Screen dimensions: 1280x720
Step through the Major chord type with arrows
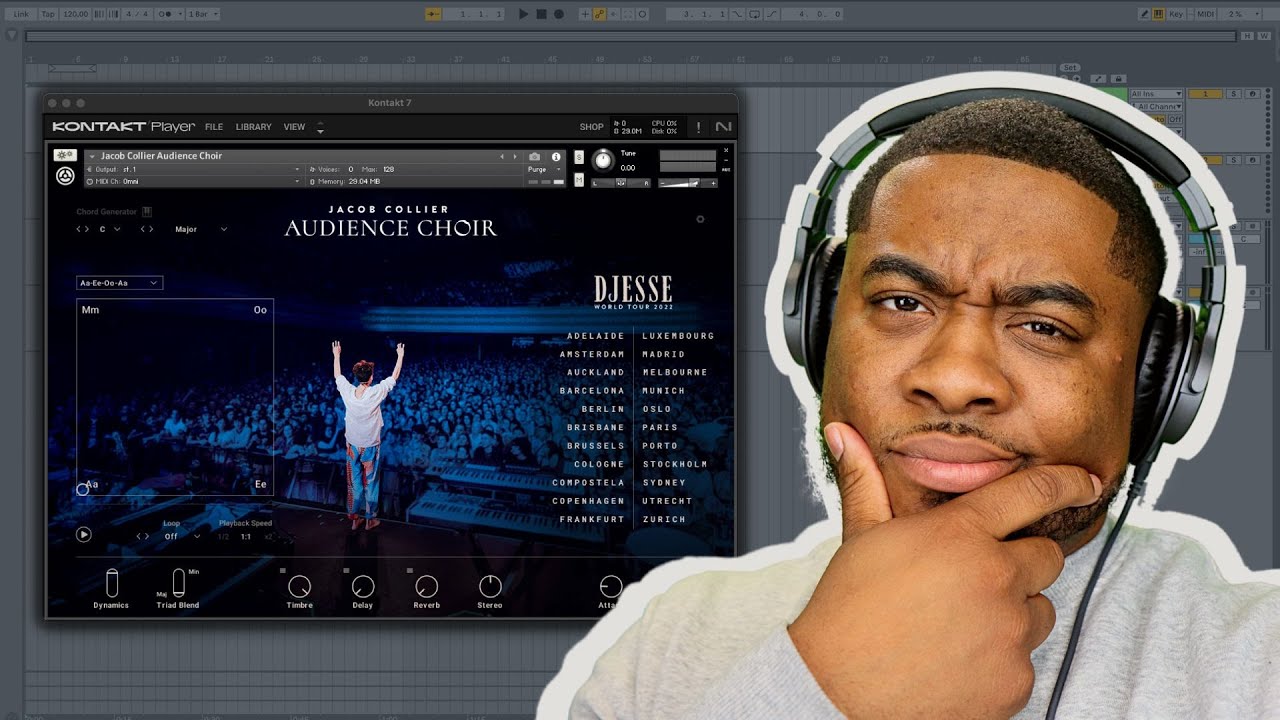point(147,229)
